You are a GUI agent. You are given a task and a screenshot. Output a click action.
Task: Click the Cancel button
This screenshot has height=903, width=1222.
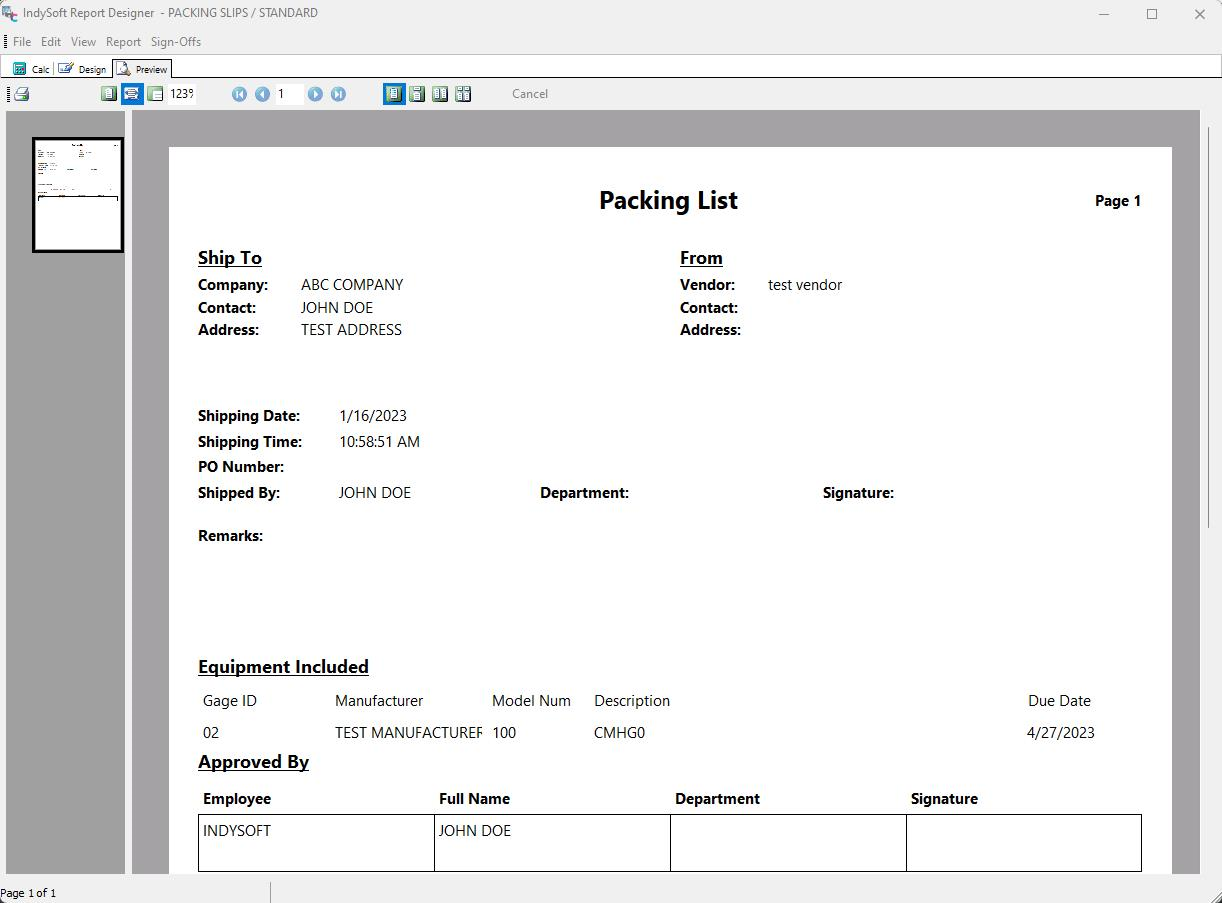click(x=529, y=94)
